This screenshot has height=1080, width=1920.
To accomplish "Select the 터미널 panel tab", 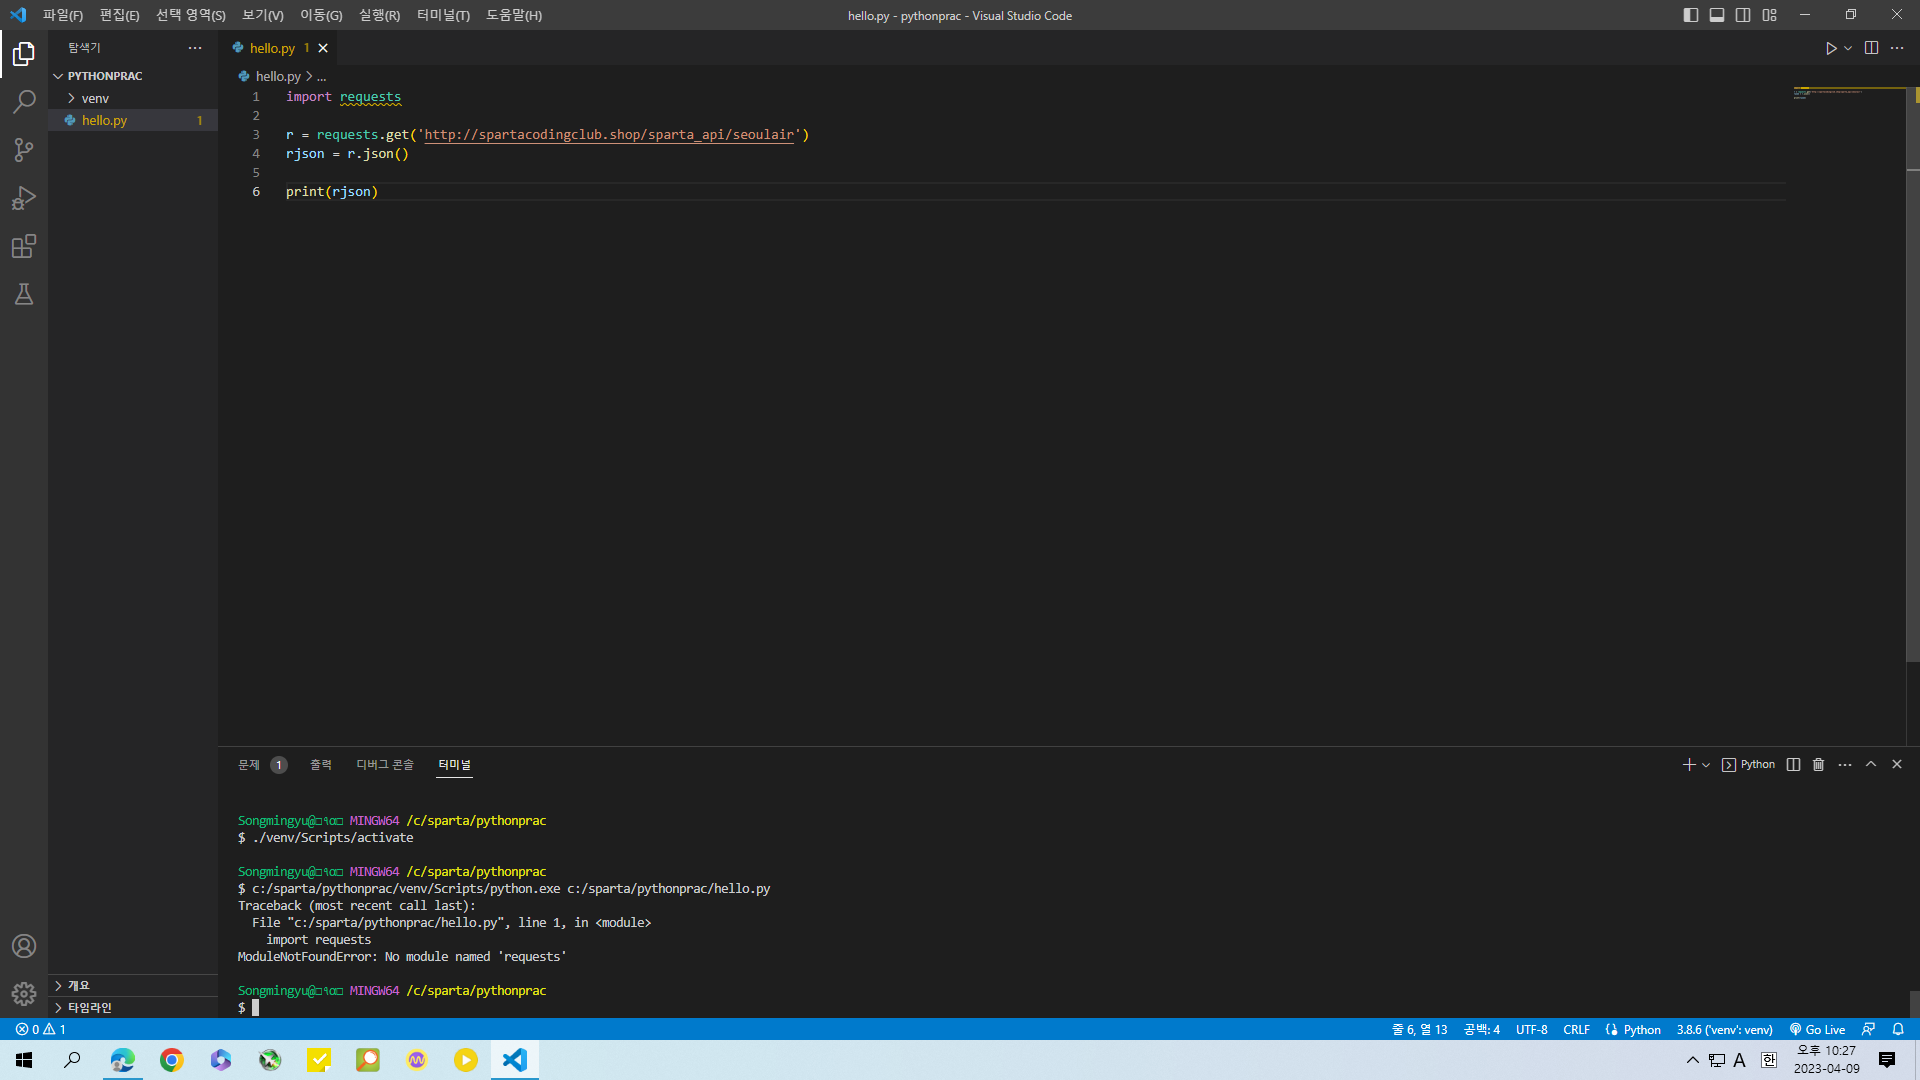I will (x=455, y=765).
